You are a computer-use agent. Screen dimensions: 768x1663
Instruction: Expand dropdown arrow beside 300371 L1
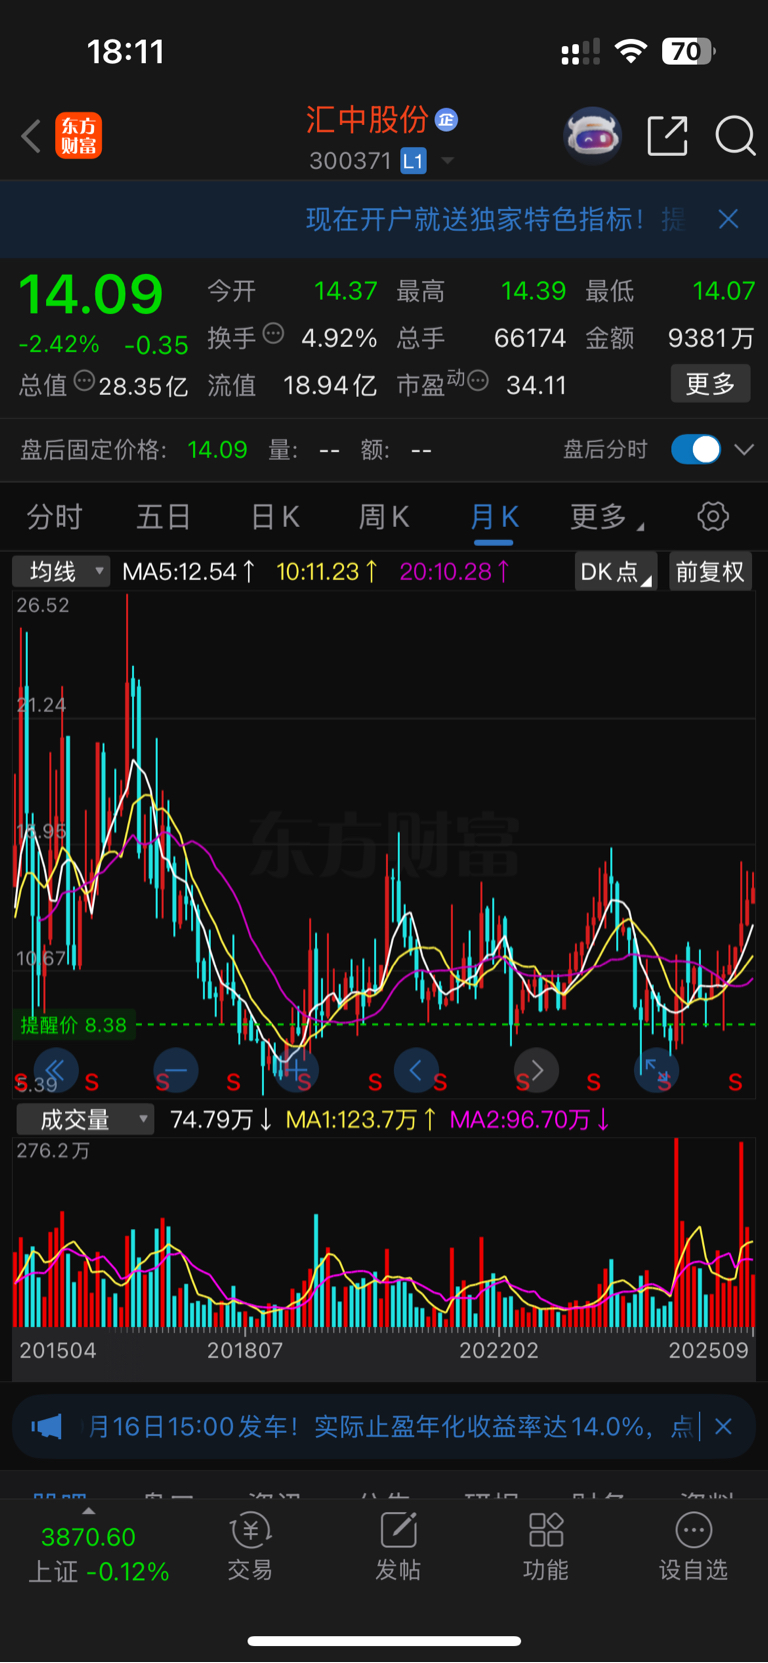(x=447, y=161)
